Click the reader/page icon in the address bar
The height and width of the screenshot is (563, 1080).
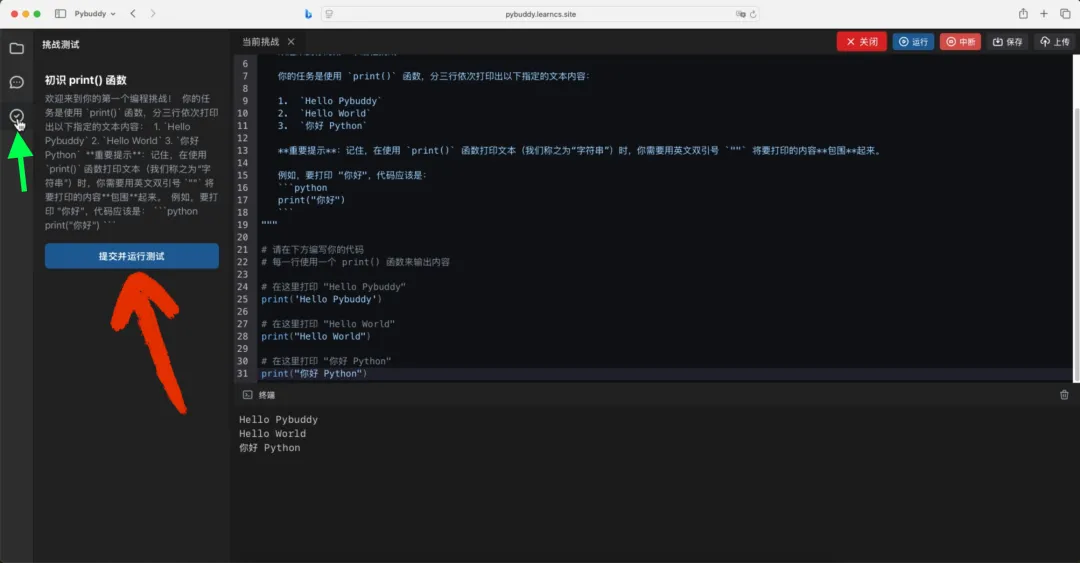(x=329, y=14)
